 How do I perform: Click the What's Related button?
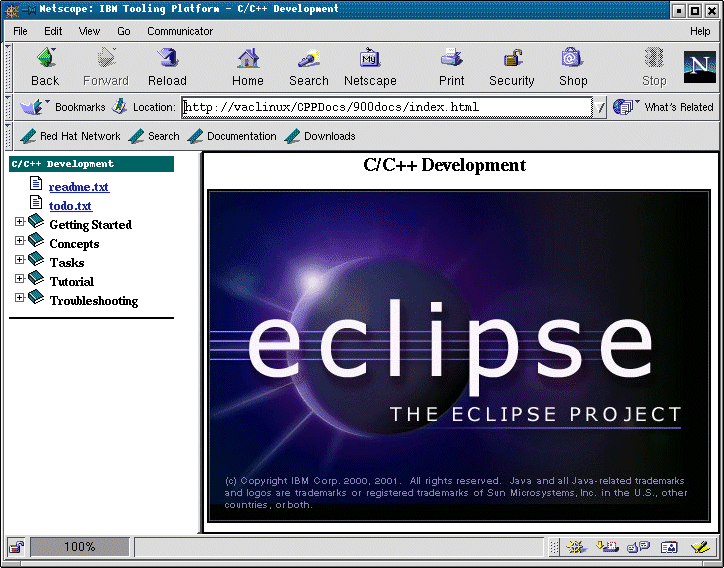(x=665, y=107)
